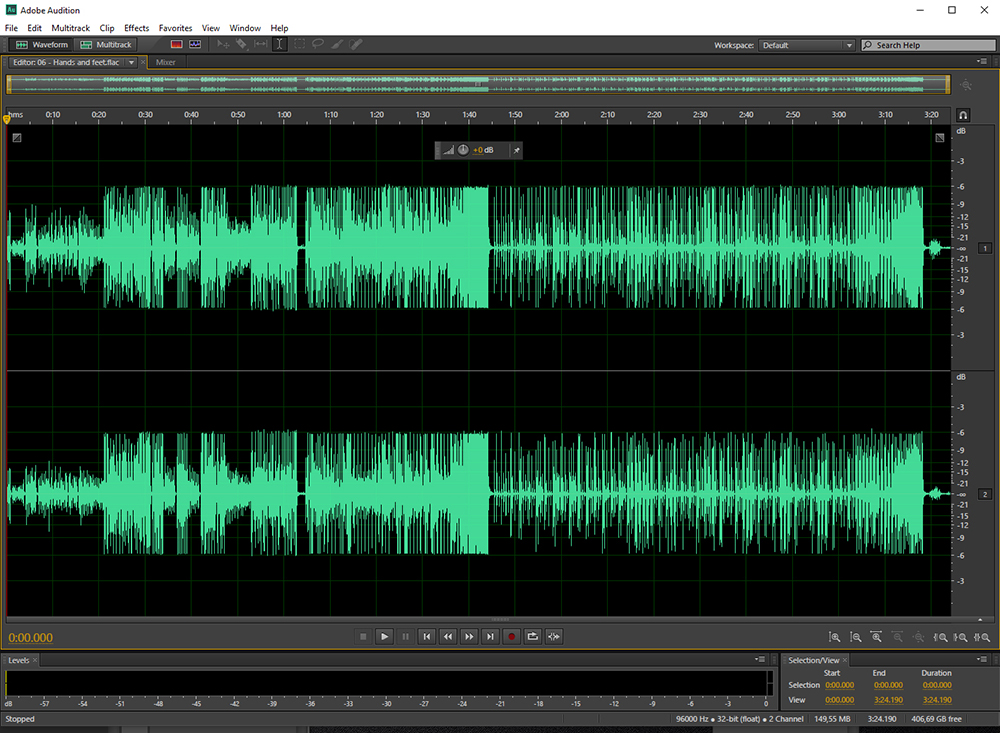Viewport: 1000px width, 733px height.
Task: Toggle Loop Playback button
Action: 533,636
